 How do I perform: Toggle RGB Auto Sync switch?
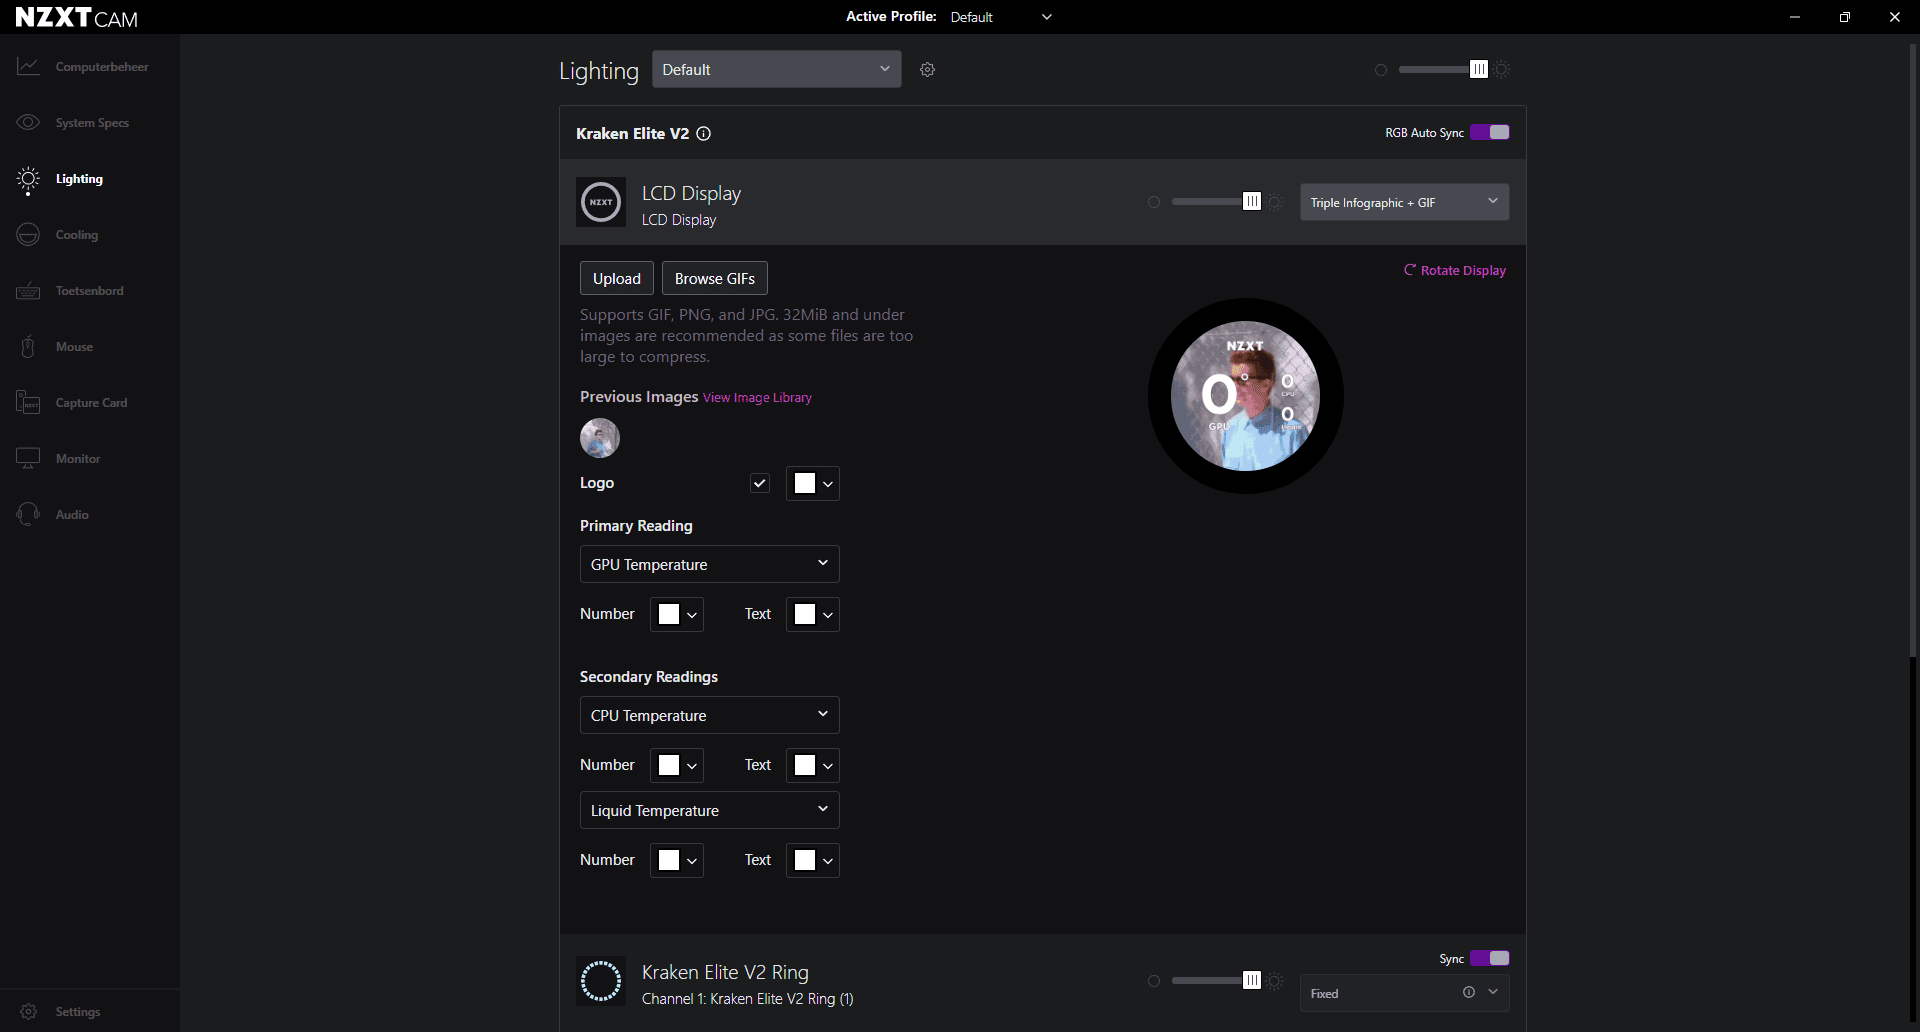tap(1490, 132)
